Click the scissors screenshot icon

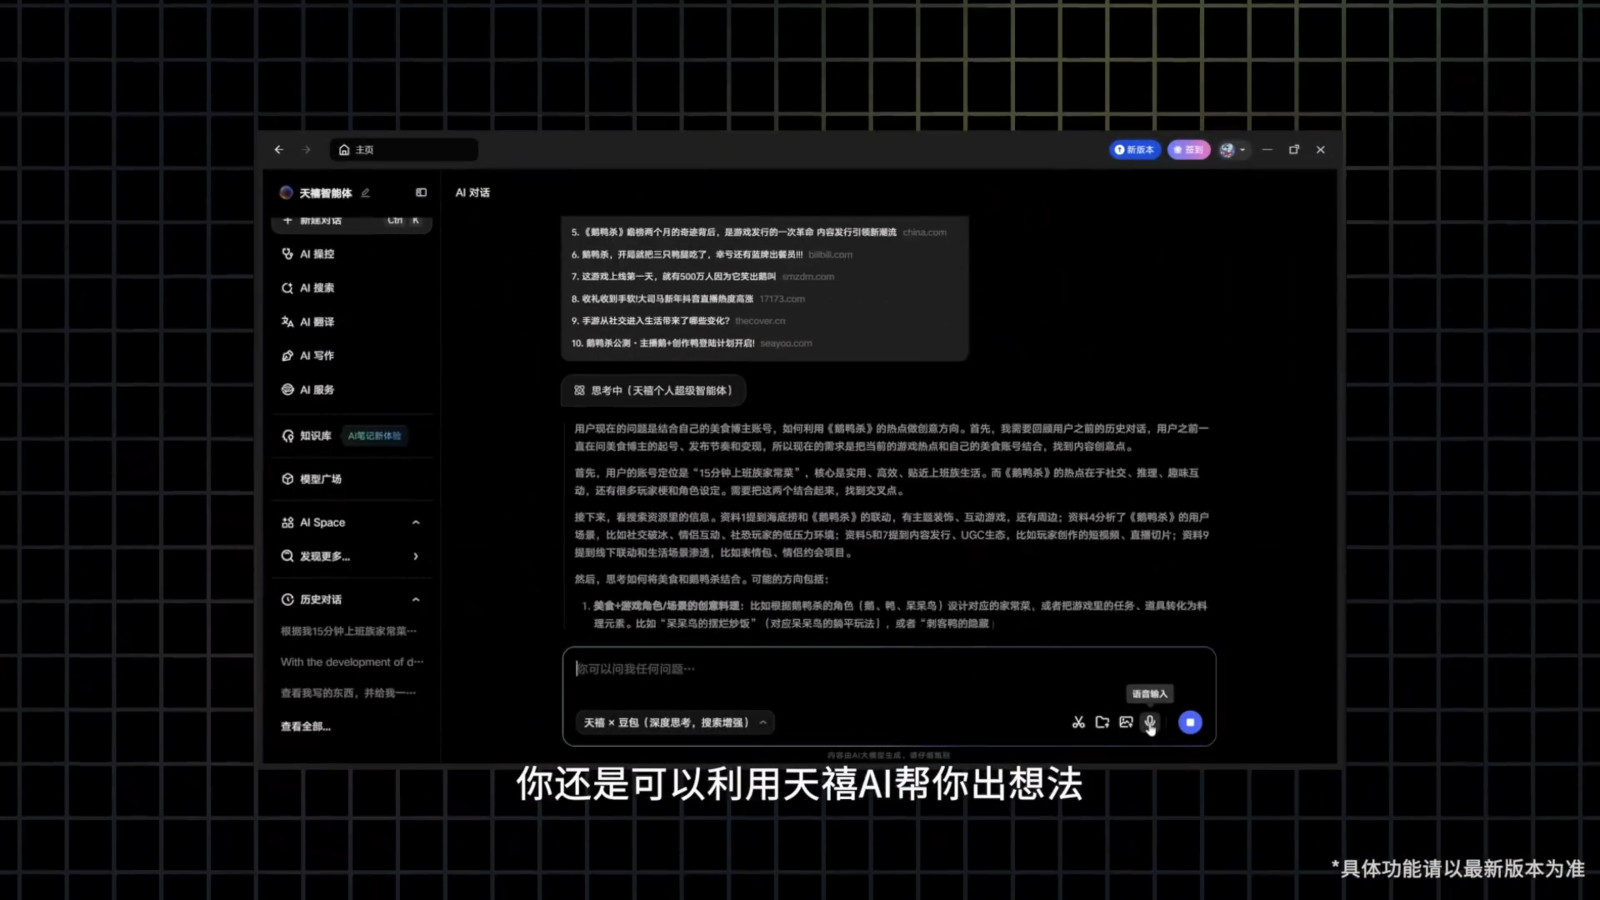(x=1078, y=722)
